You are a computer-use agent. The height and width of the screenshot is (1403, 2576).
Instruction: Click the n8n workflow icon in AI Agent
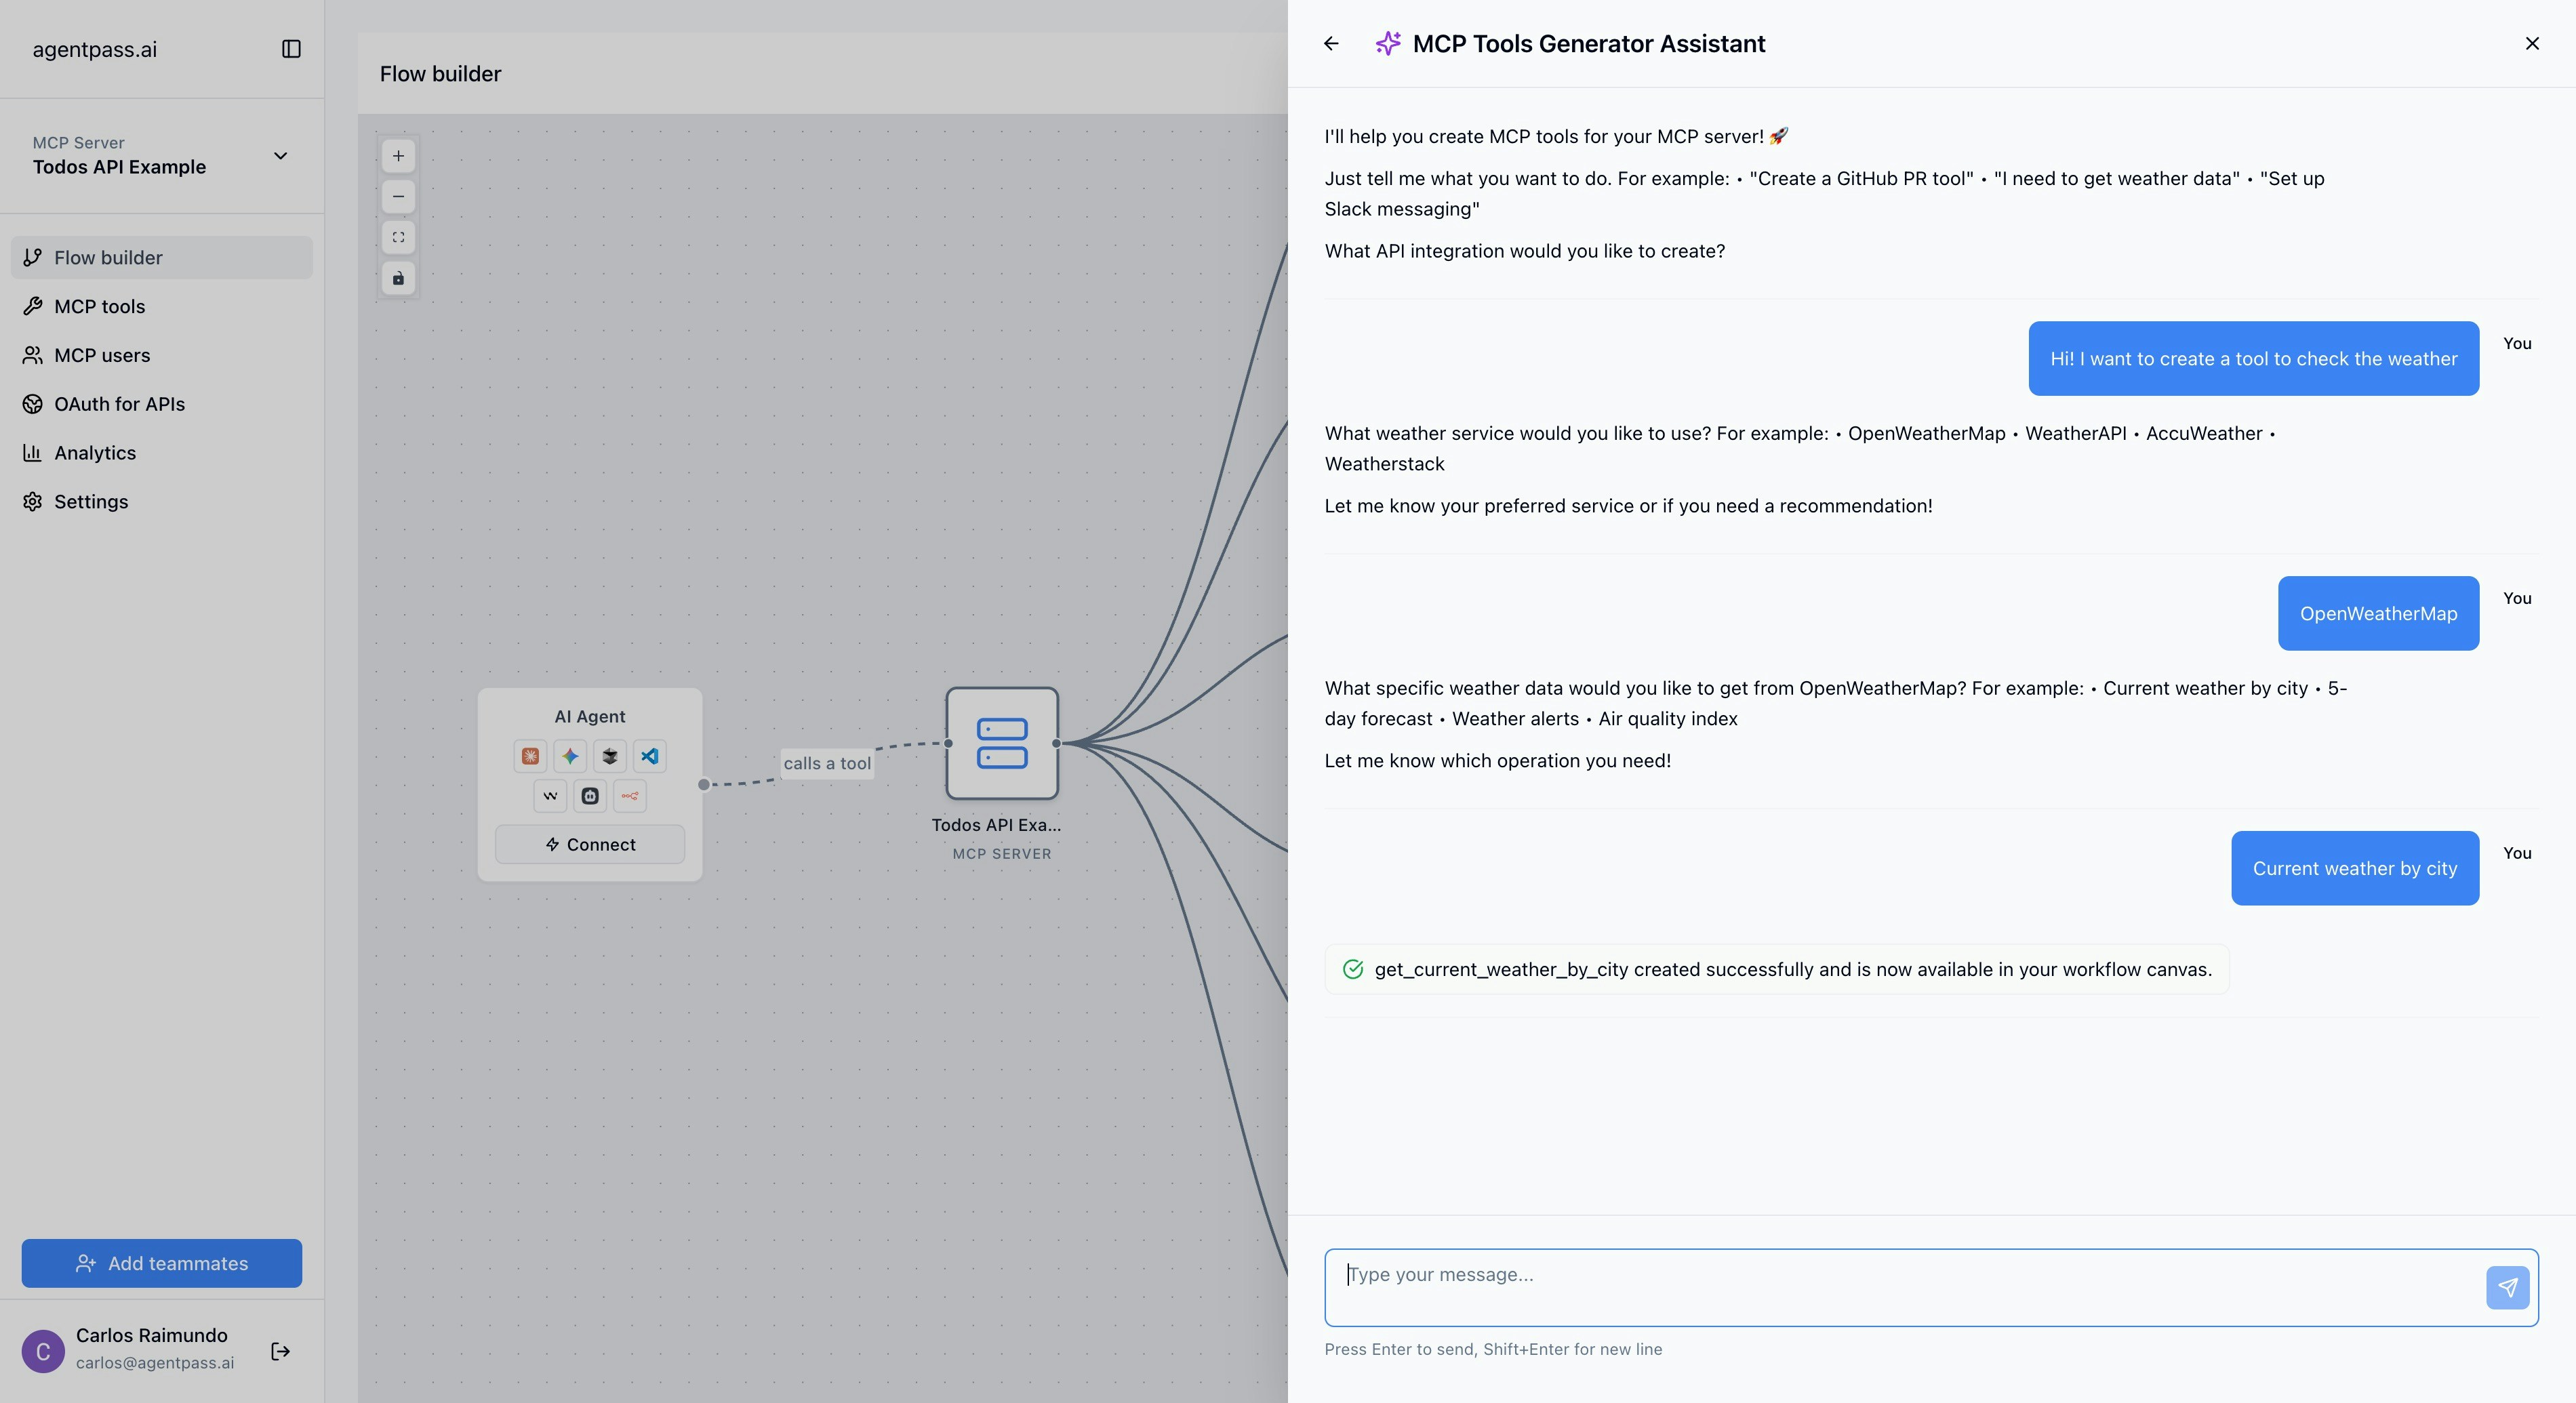pyautogui.click(x=629, y=796)
